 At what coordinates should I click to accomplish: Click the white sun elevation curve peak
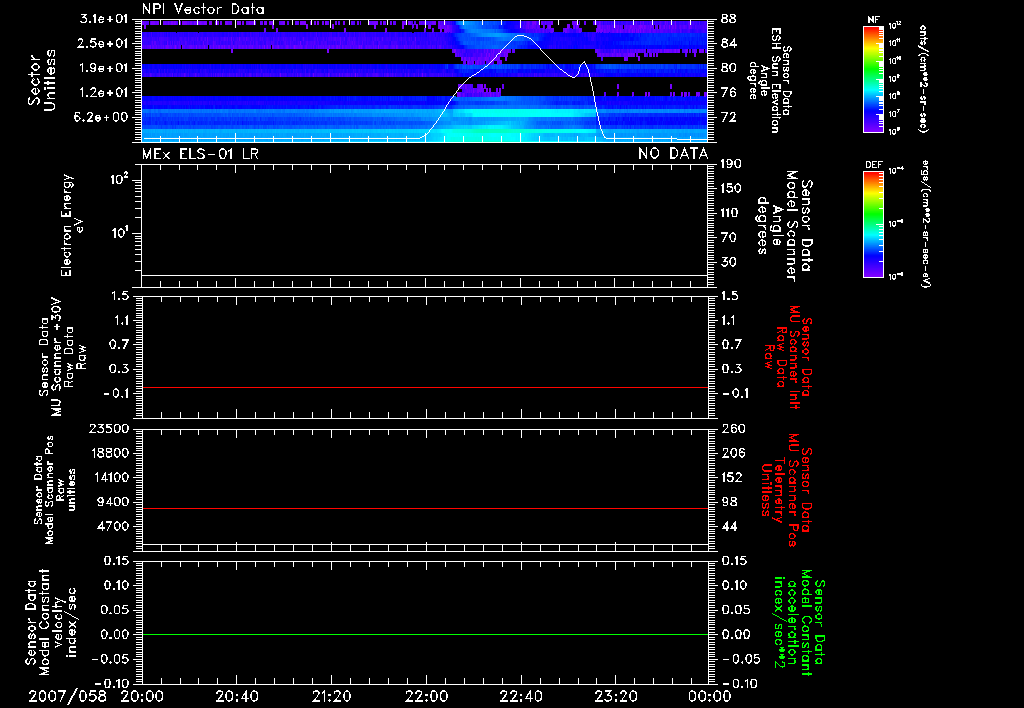(x=520, y=35)
